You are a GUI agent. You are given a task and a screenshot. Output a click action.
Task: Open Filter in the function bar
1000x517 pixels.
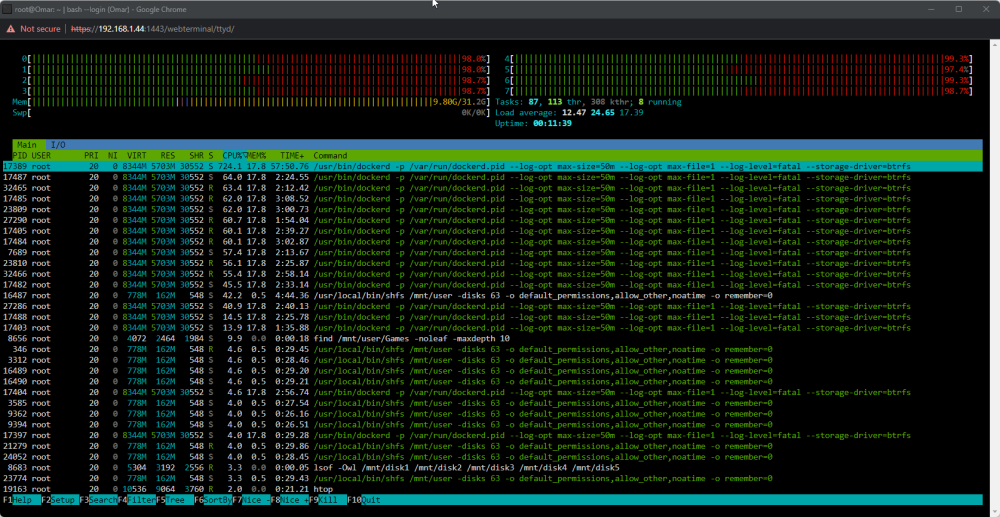tap(136, 500)
